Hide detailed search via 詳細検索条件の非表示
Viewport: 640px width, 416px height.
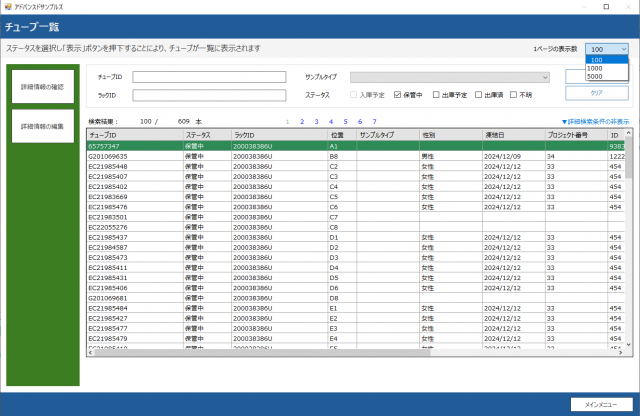tap(596, 121)
